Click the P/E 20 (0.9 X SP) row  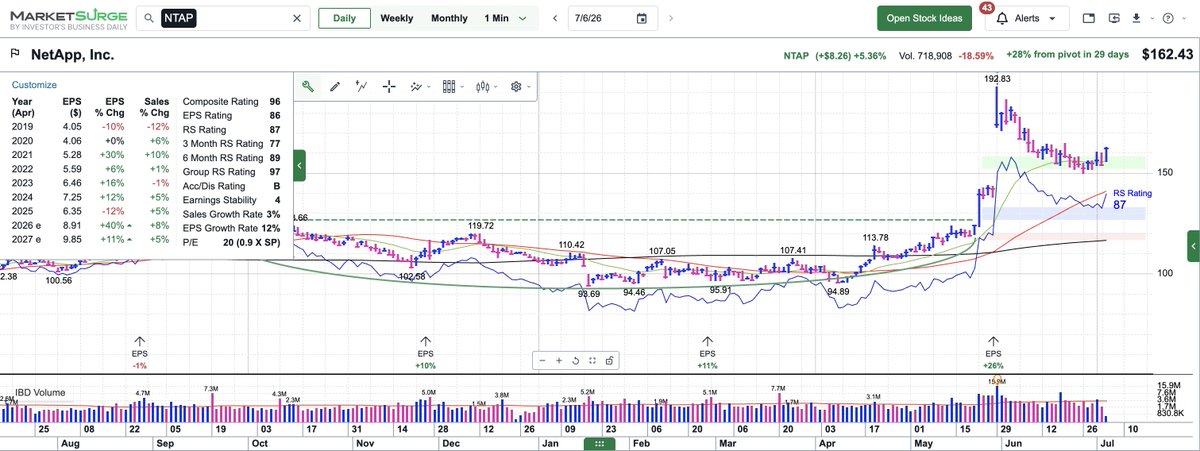[232, 242]
